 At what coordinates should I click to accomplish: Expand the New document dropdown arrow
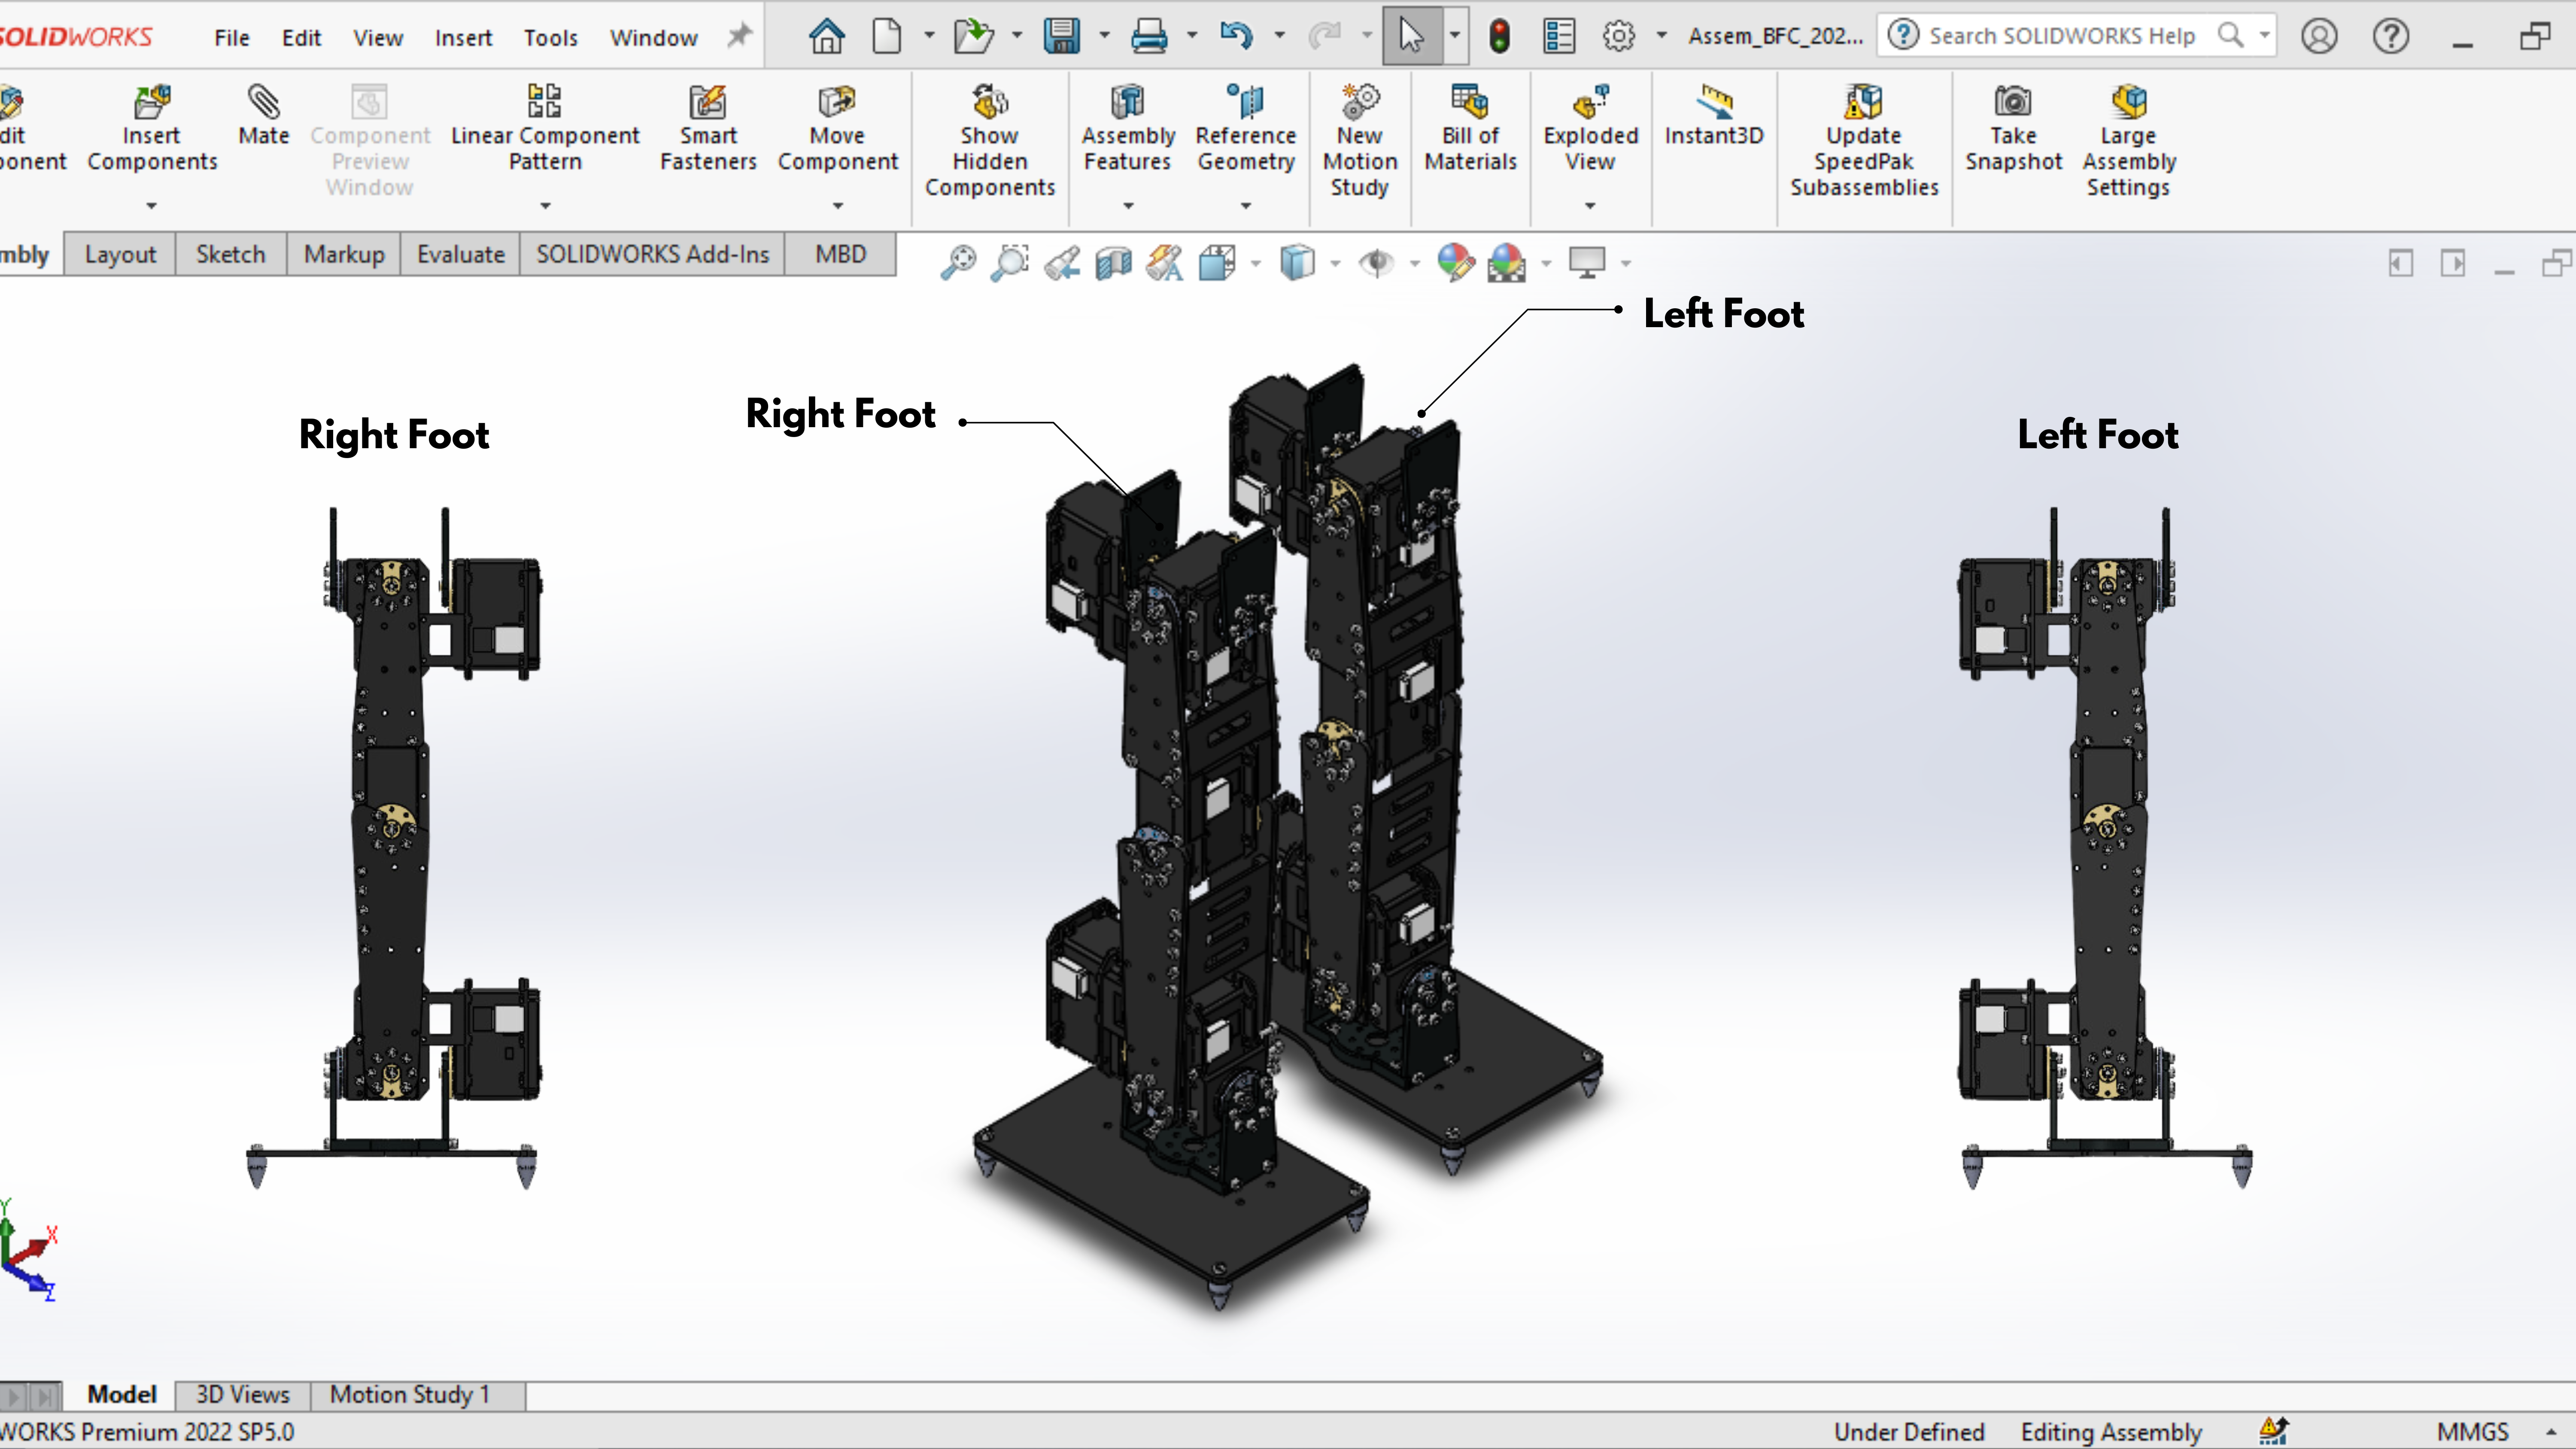click(929, 37)
